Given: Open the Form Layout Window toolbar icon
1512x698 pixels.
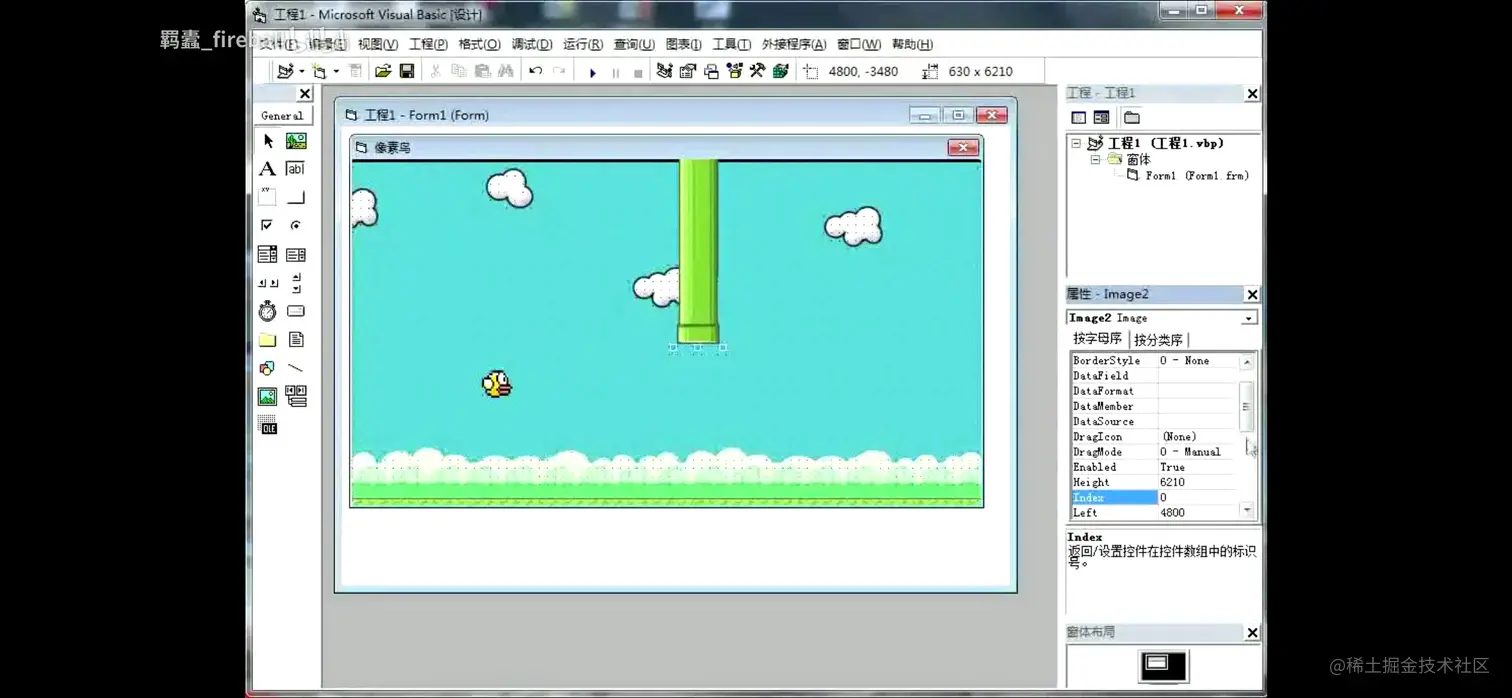Looking at the screenshot, I should 711,71.
